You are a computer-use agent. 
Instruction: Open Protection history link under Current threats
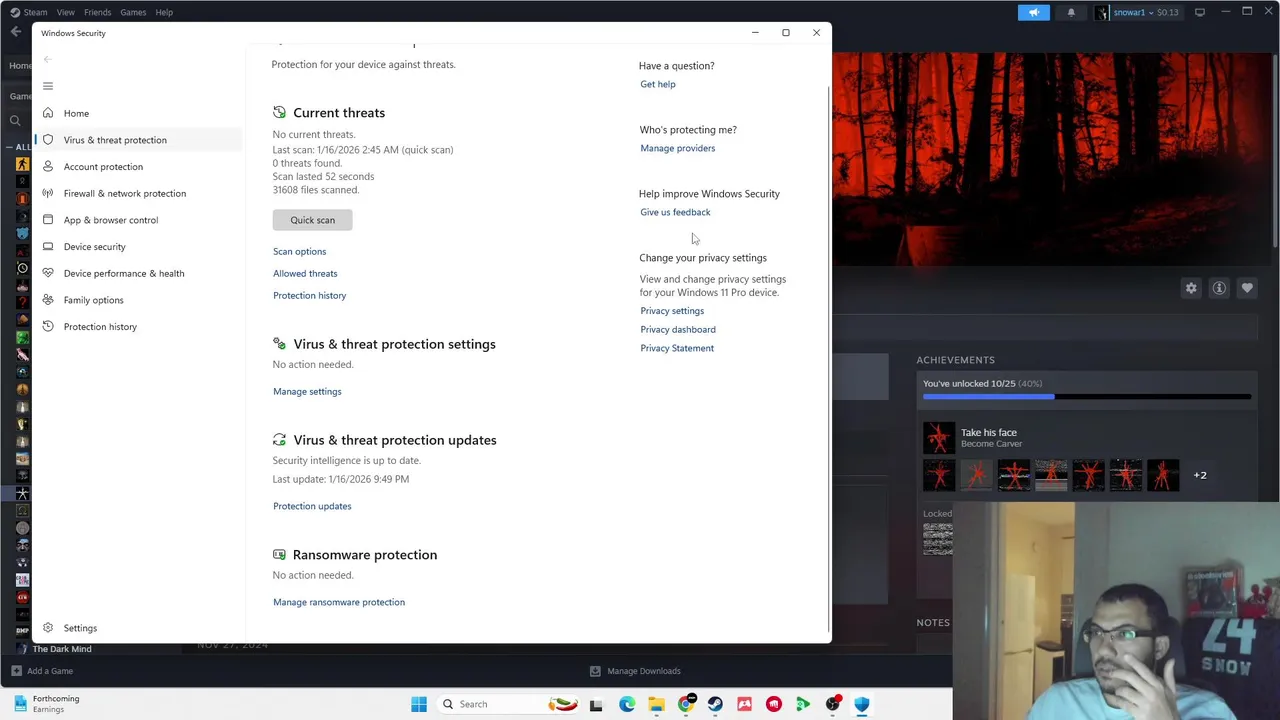310,296
